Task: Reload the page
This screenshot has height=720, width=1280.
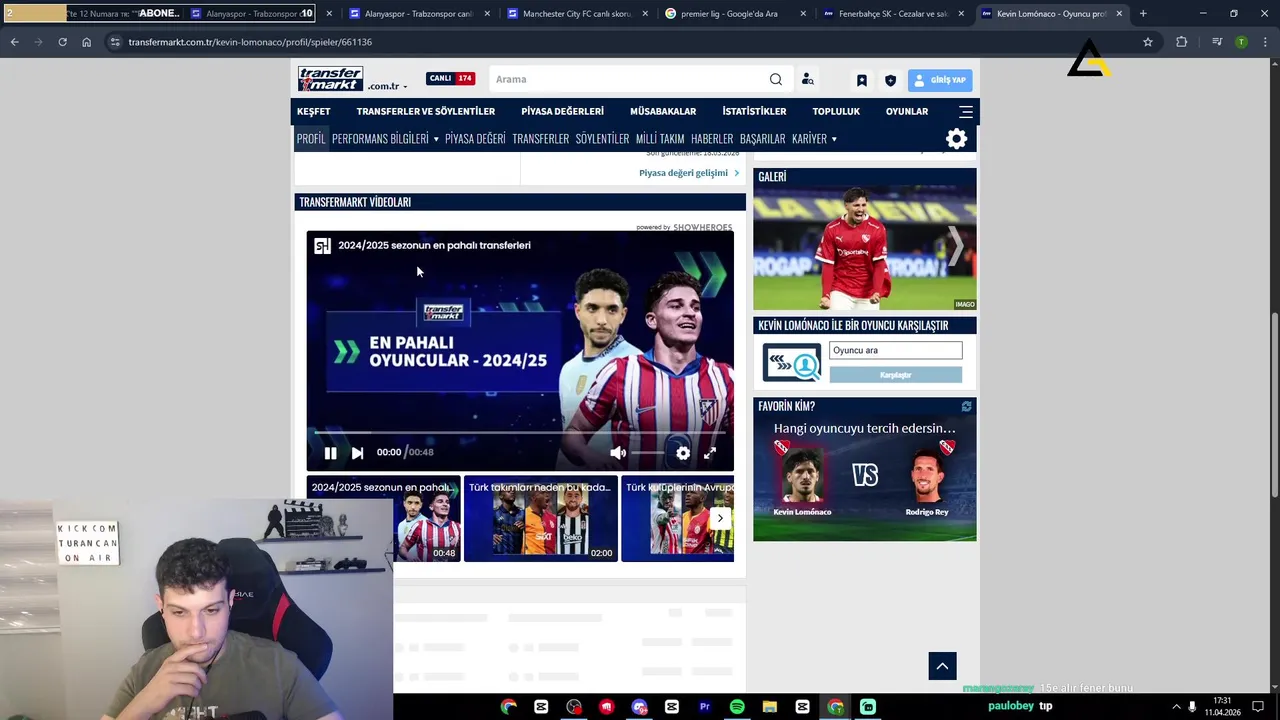Action: click(62, 42)
